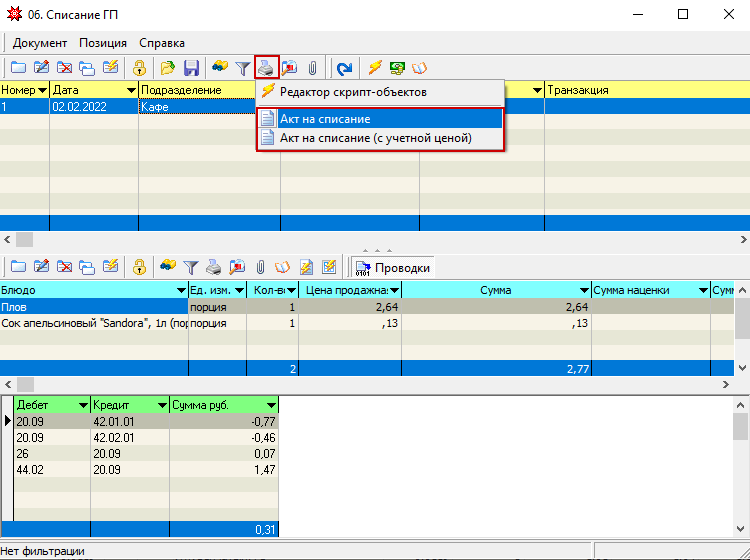This screenshot has height=560, width=750.
Task: Open the Справка menu
Action: point(162,43)
